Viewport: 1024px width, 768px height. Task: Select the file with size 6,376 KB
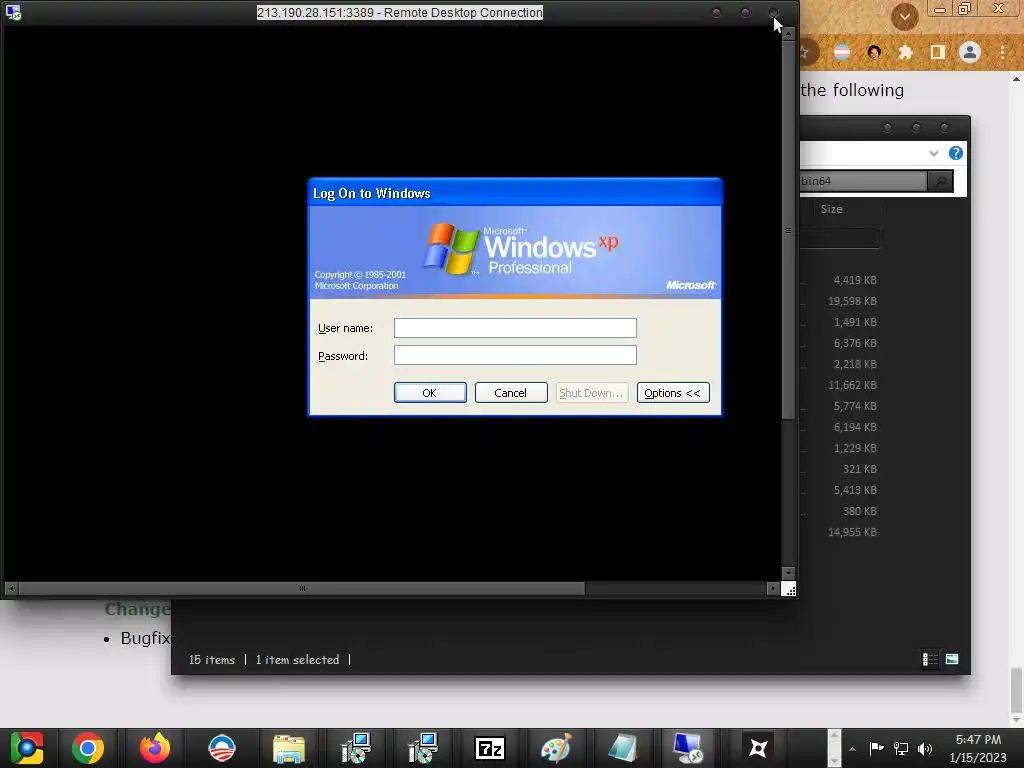tap(854, 343)
